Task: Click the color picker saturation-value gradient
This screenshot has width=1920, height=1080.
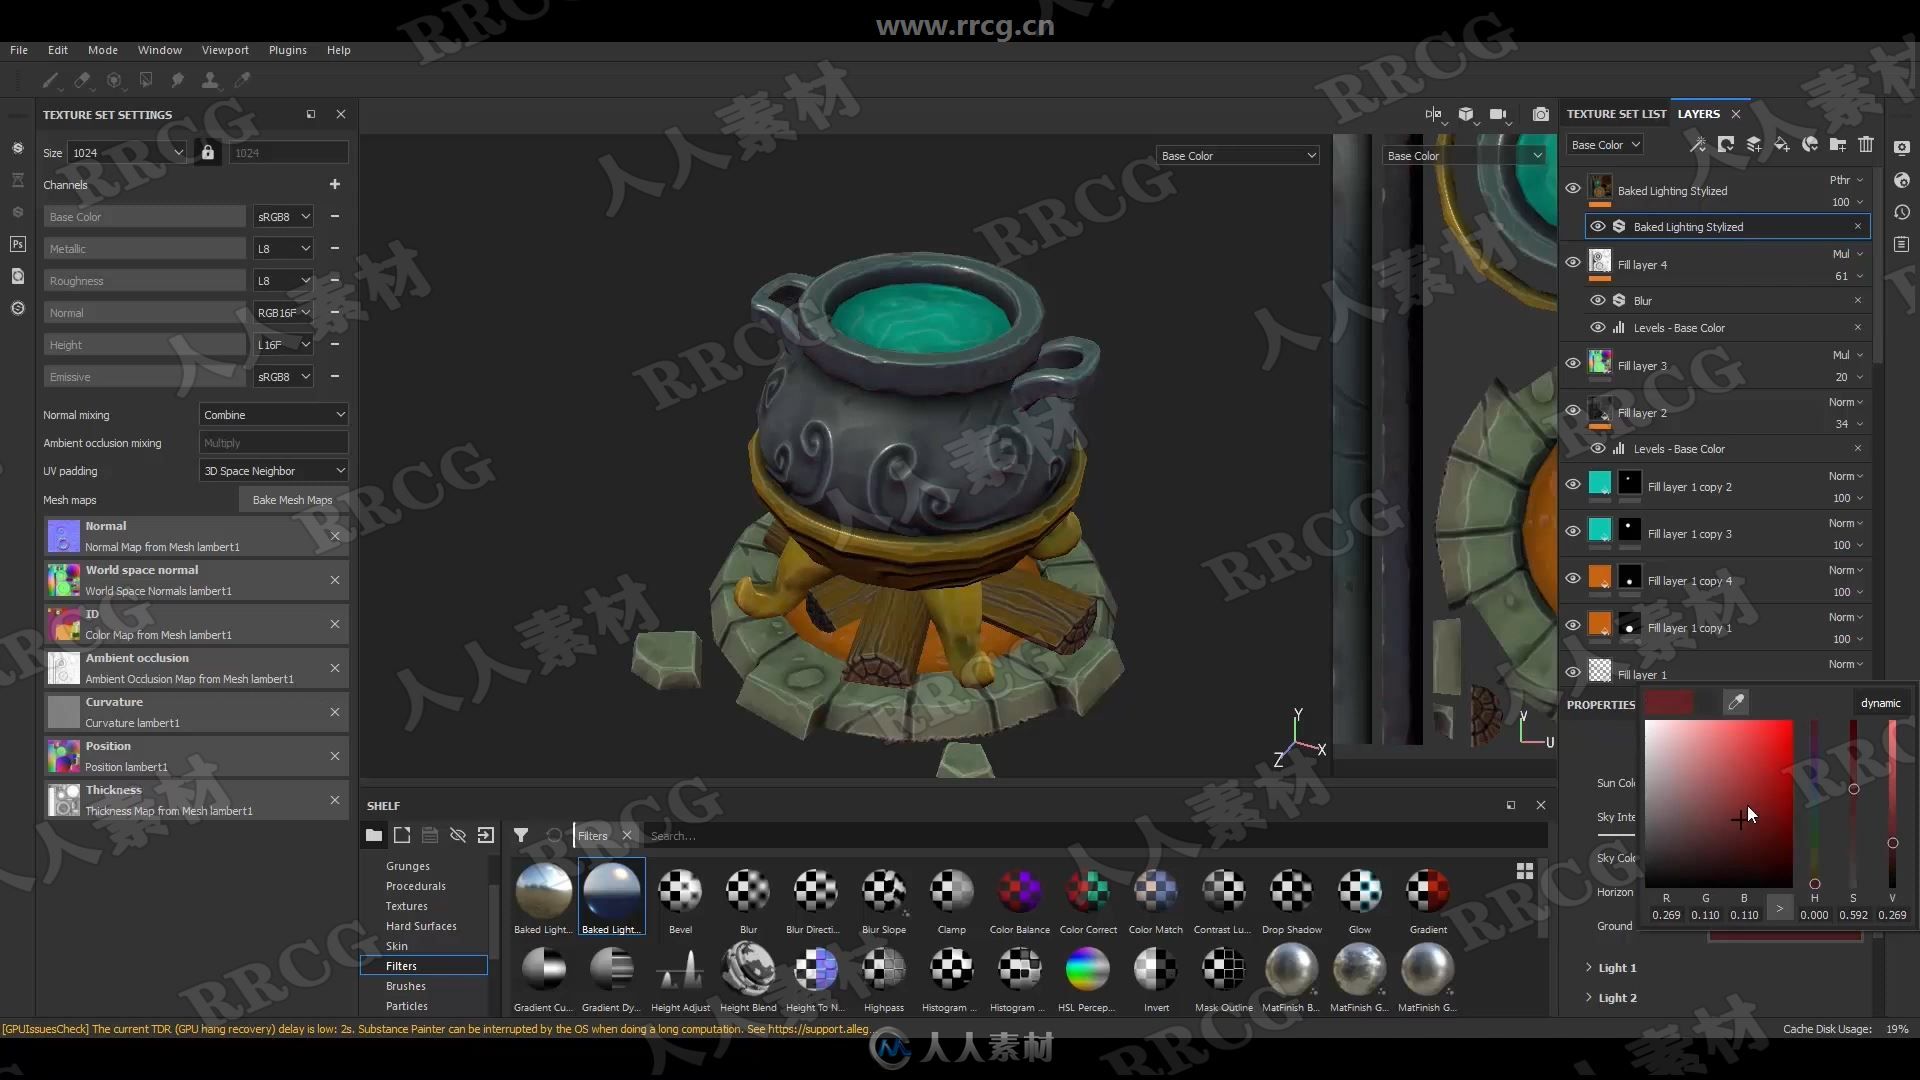Action: click(x=1719, y=804)
